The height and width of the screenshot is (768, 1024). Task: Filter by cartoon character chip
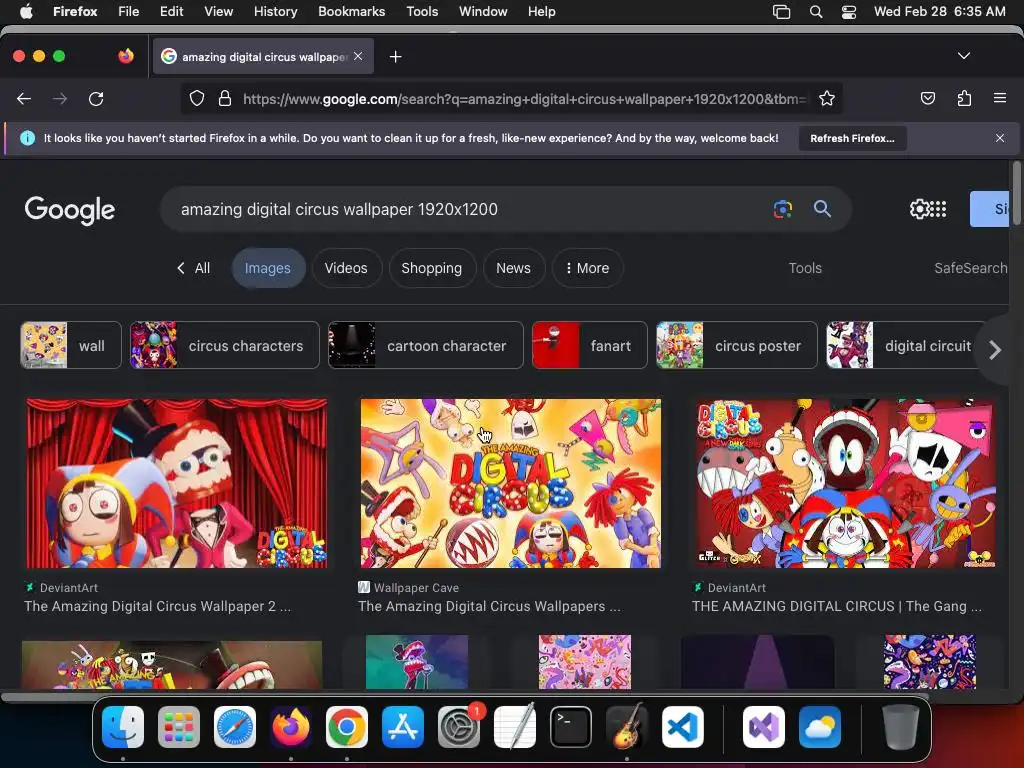426,345
